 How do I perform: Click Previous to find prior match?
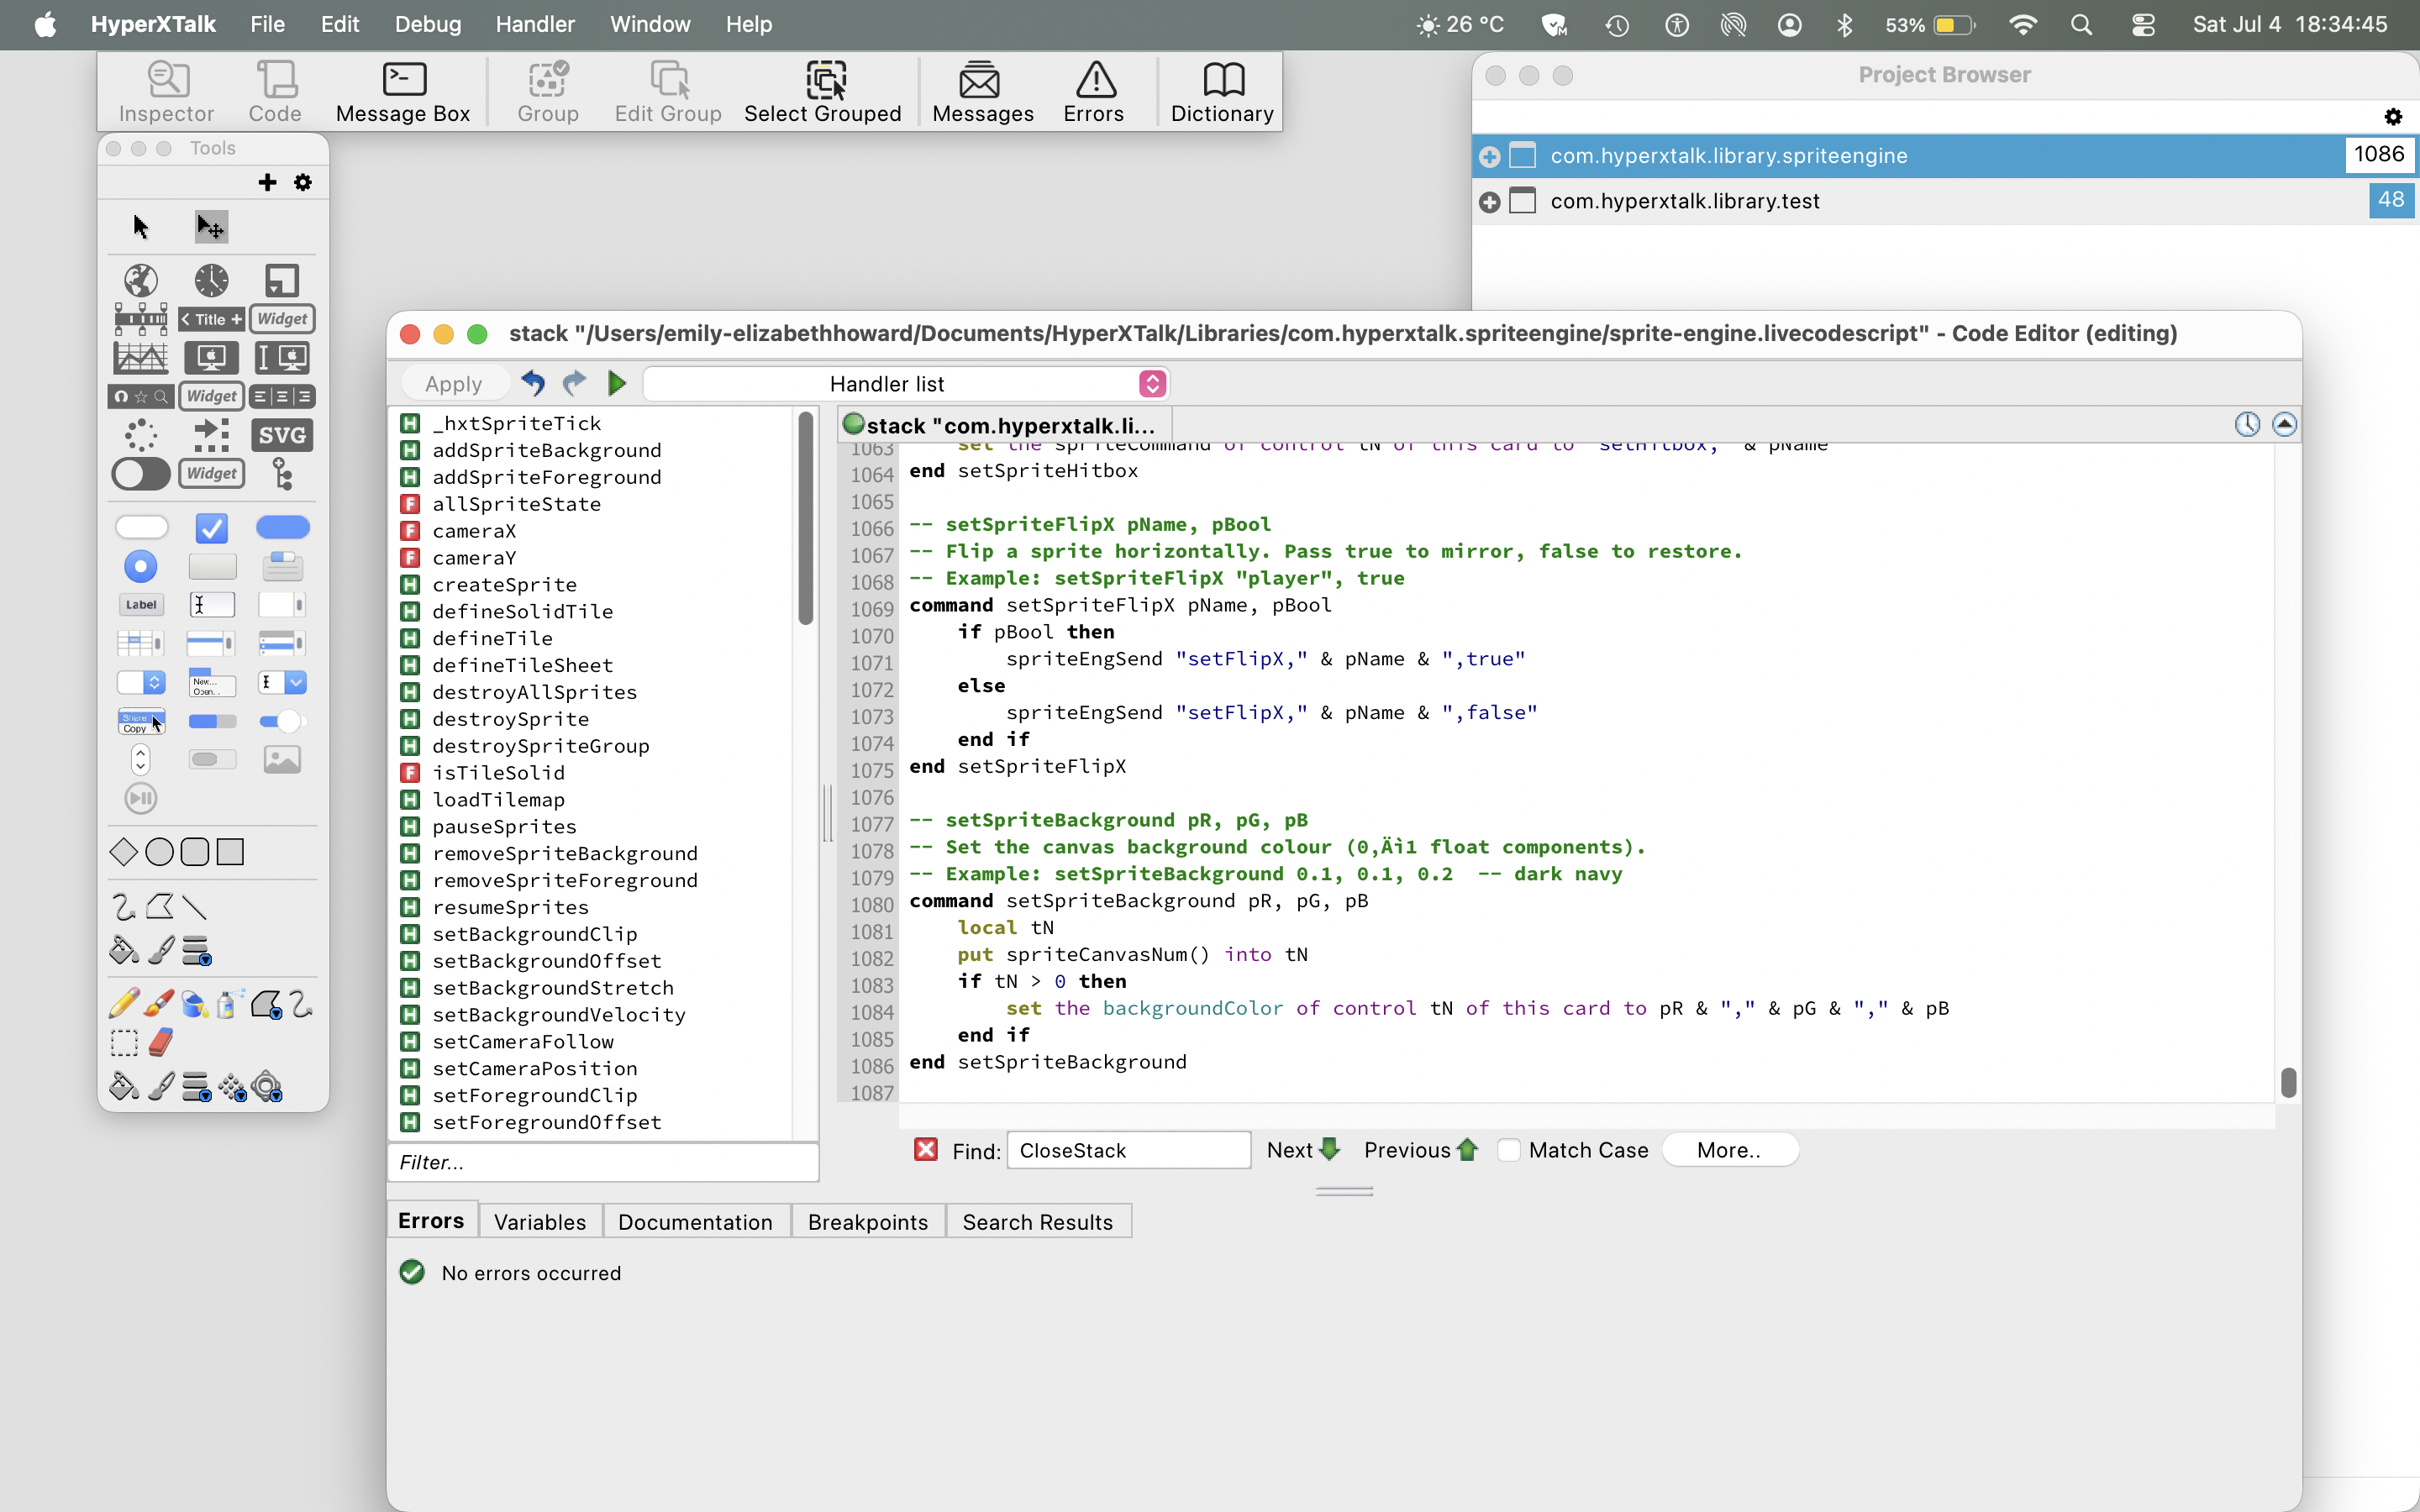(x=1420, y=1150)
